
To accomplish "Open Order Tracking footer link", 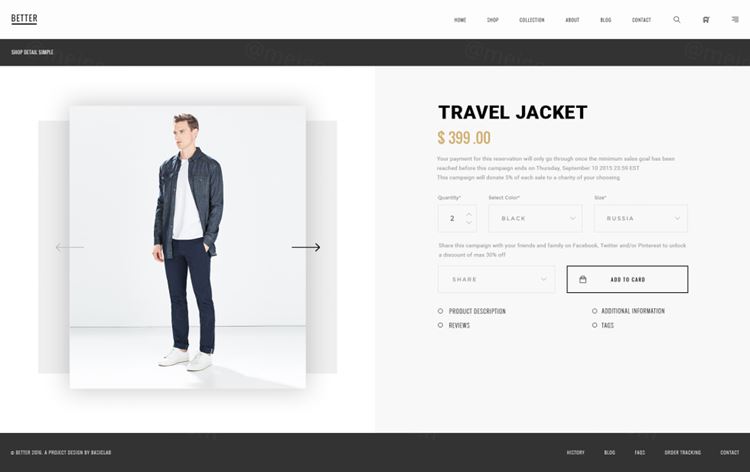I will pyautogui.click(x=683, y=452).
